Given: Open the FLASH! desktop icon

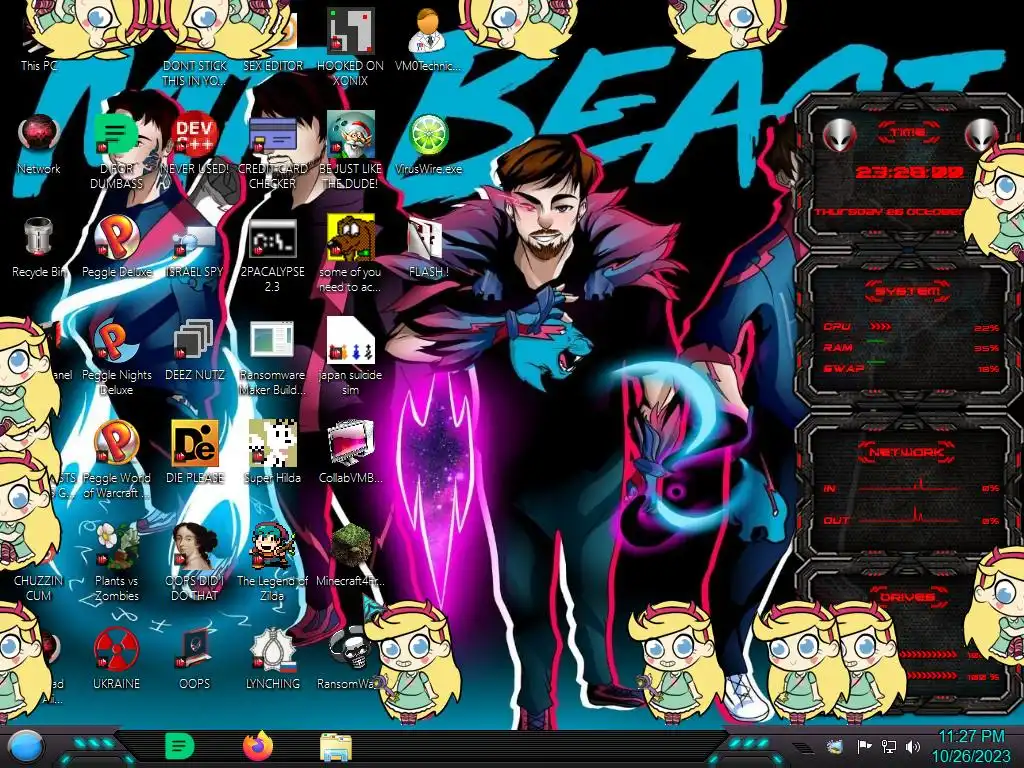Looking at the screenshot, I should [428, 247].
